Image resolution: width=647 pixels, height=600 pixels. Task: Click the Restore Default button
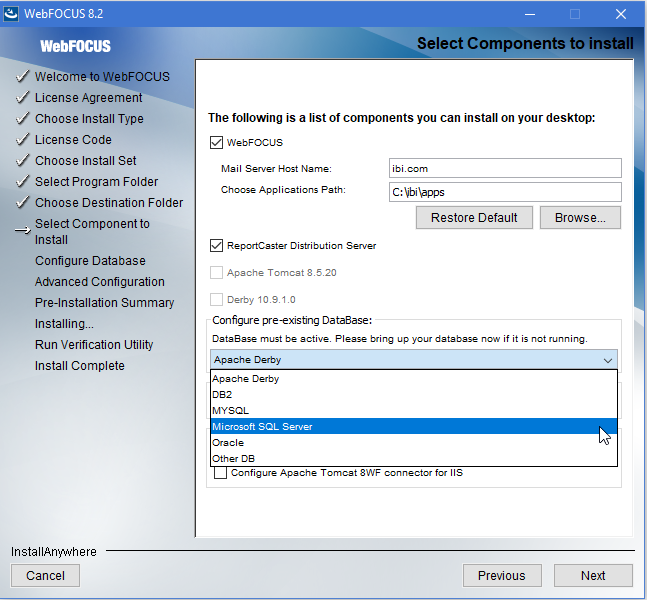[474, 217]
